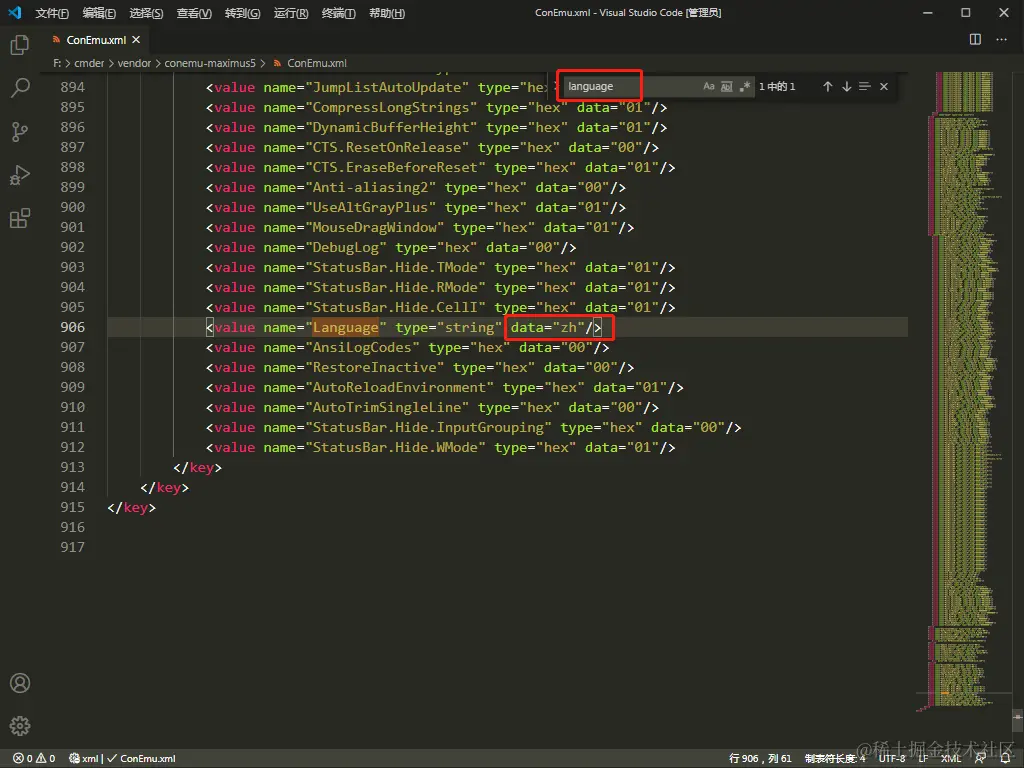
Task: Click line number 906 in gutter
Action: [72, 327]
